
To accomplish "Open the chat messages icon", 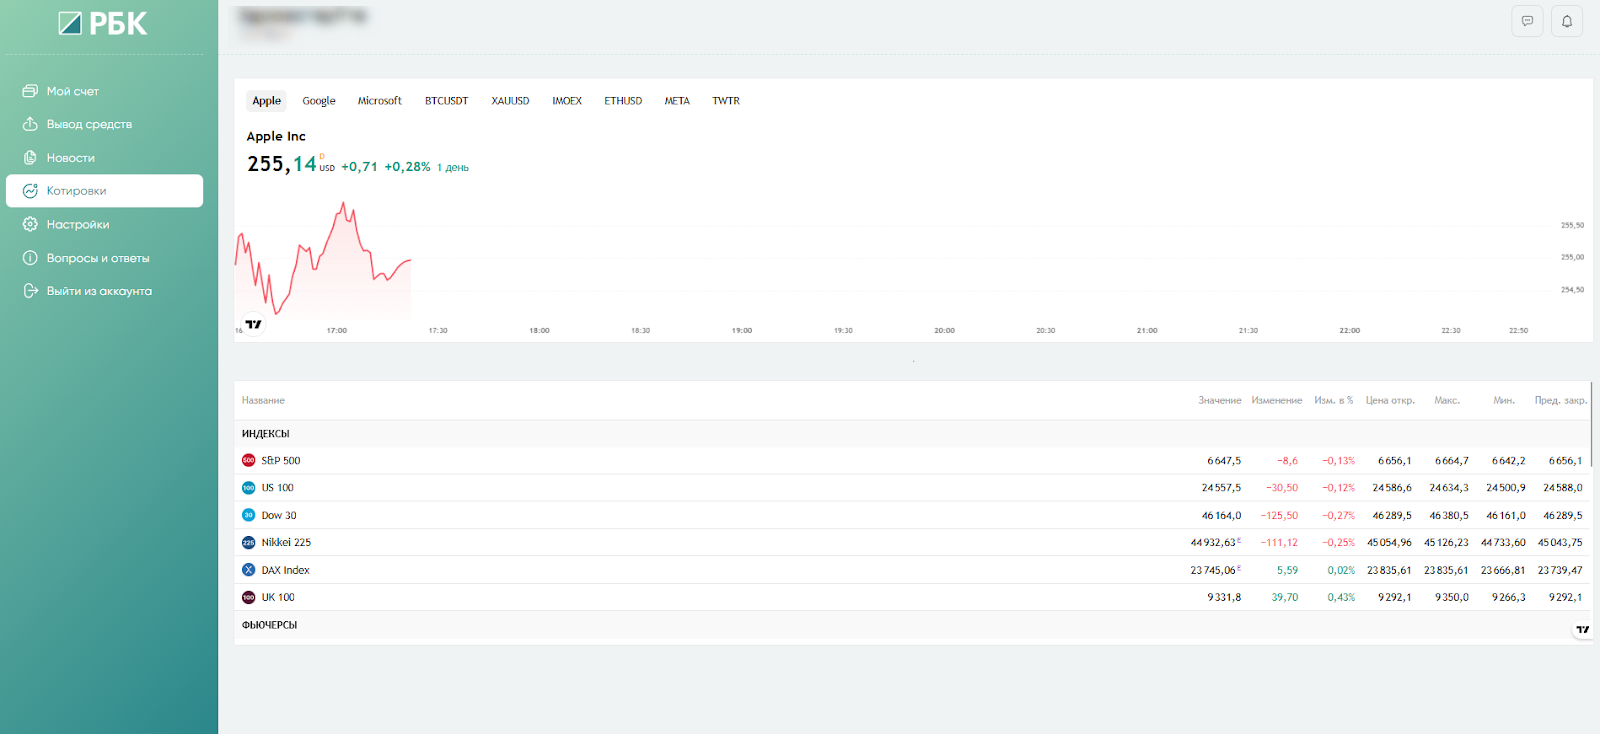I will 1527,21.
